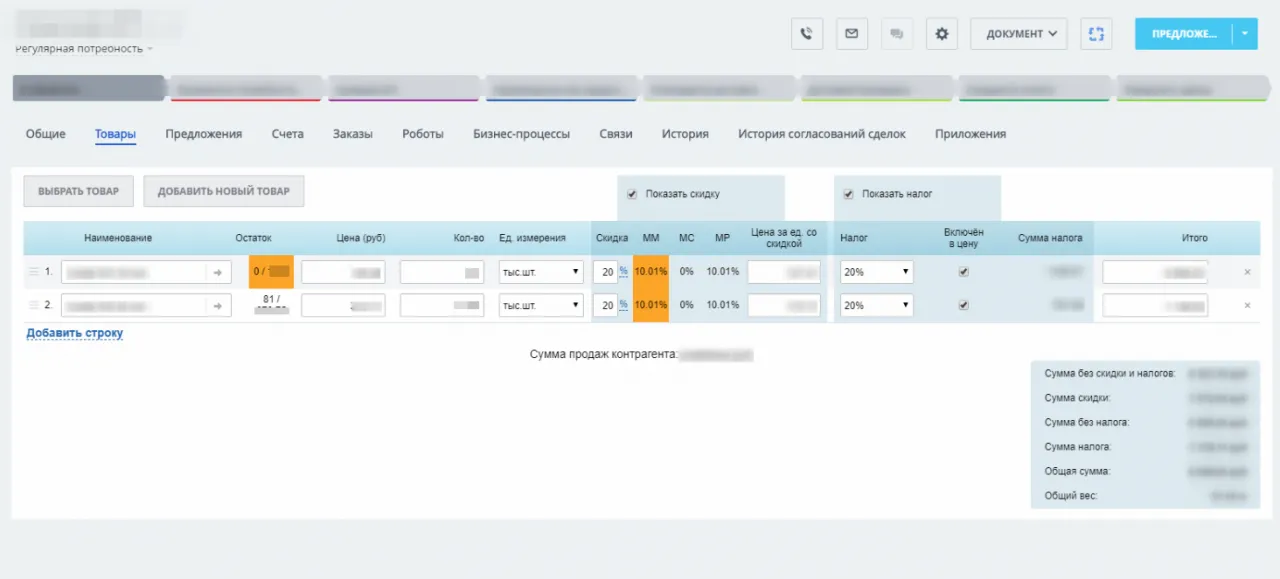Open settings with the gear icon
This screenshot has height=579, width=1280.
coord(941,33)
